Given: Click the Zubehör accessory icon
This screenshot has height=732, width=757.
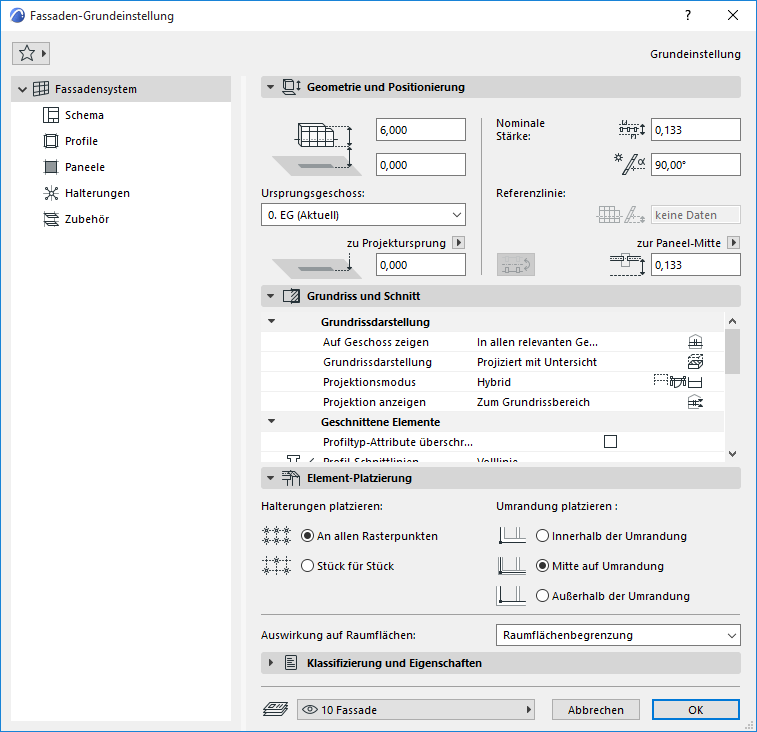Looking at the screenshot, I should tap(51, 219).
